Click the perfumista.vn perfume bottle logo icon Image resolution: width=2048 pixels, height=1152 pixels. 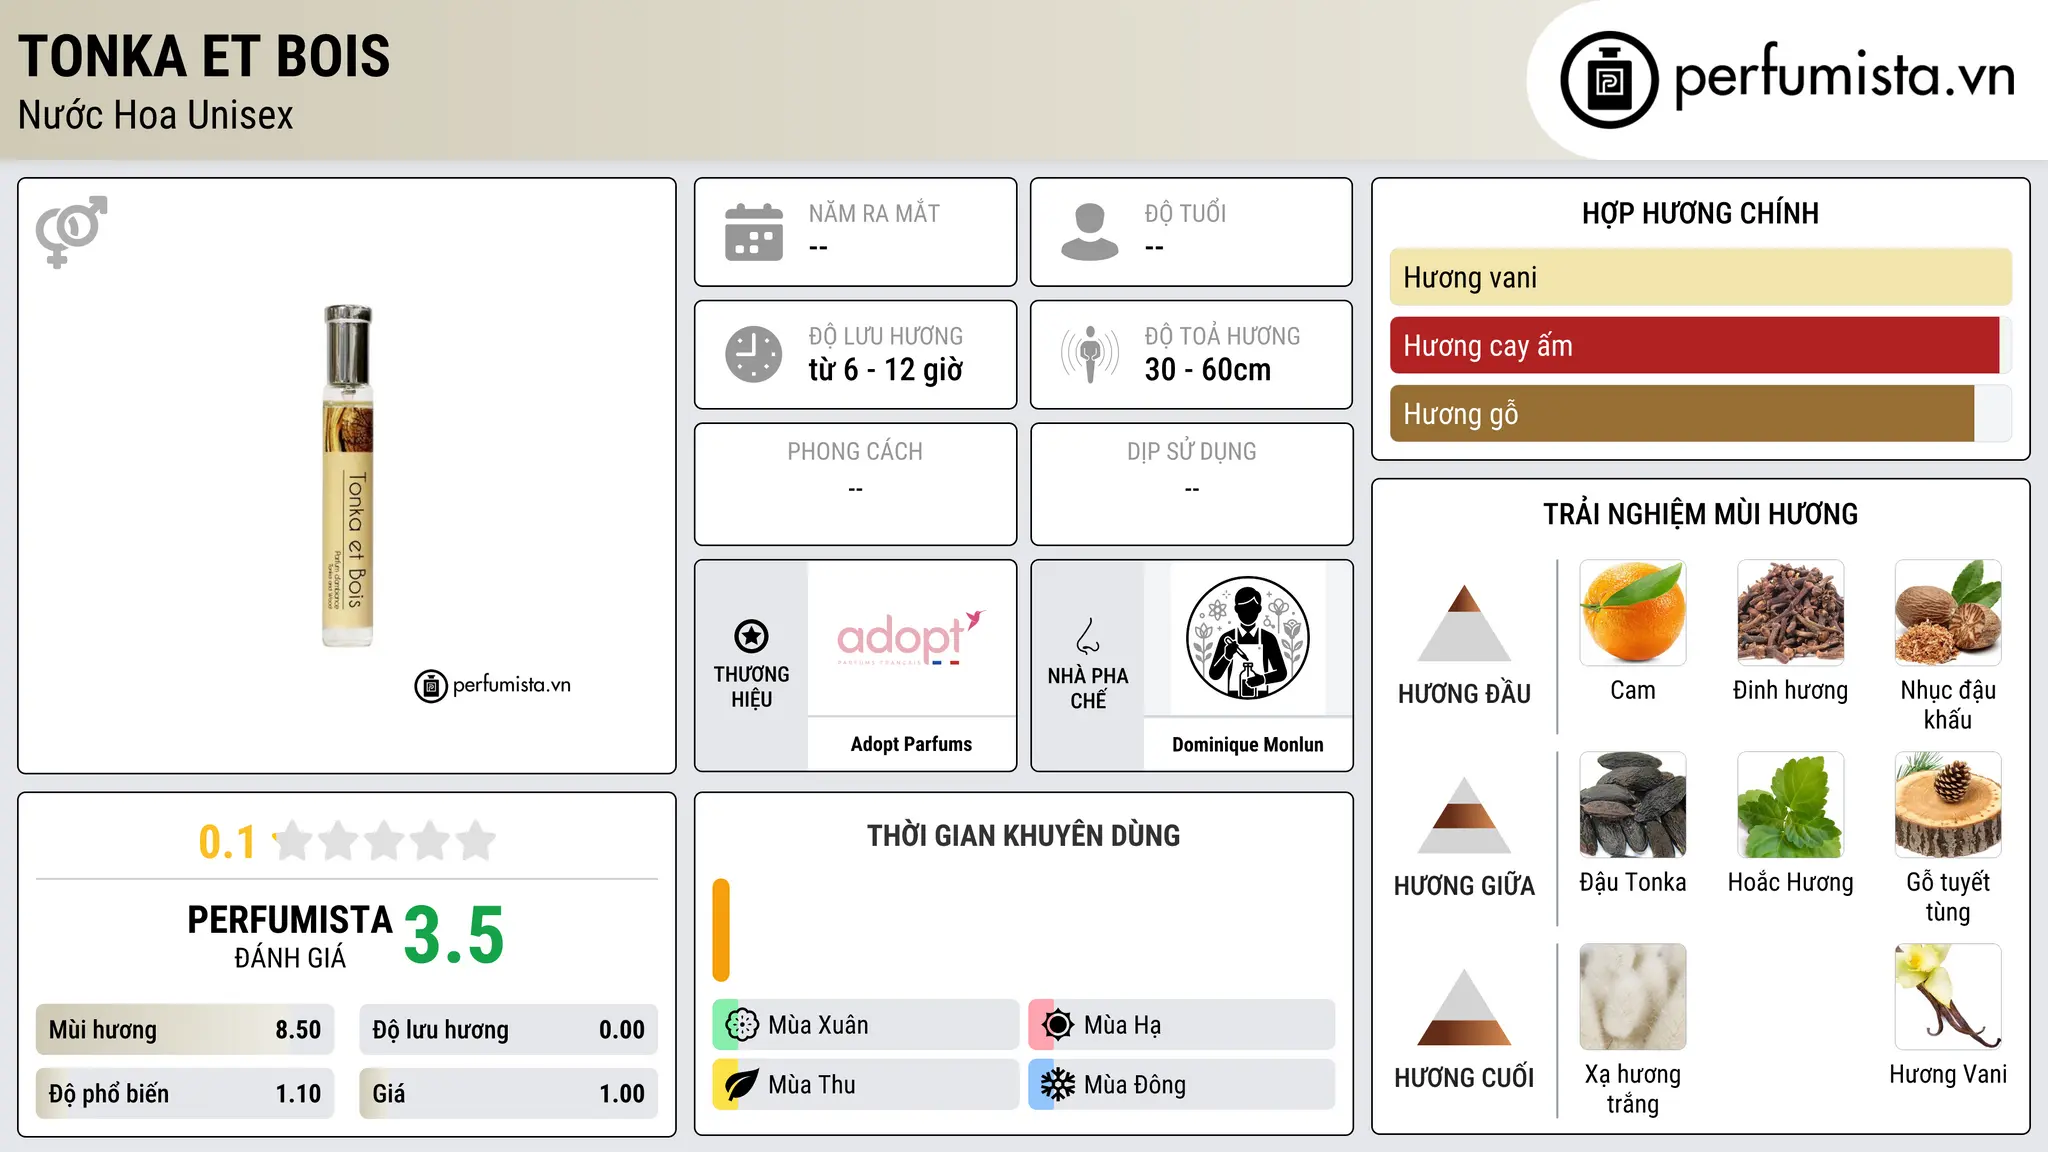coord(1609,80)
